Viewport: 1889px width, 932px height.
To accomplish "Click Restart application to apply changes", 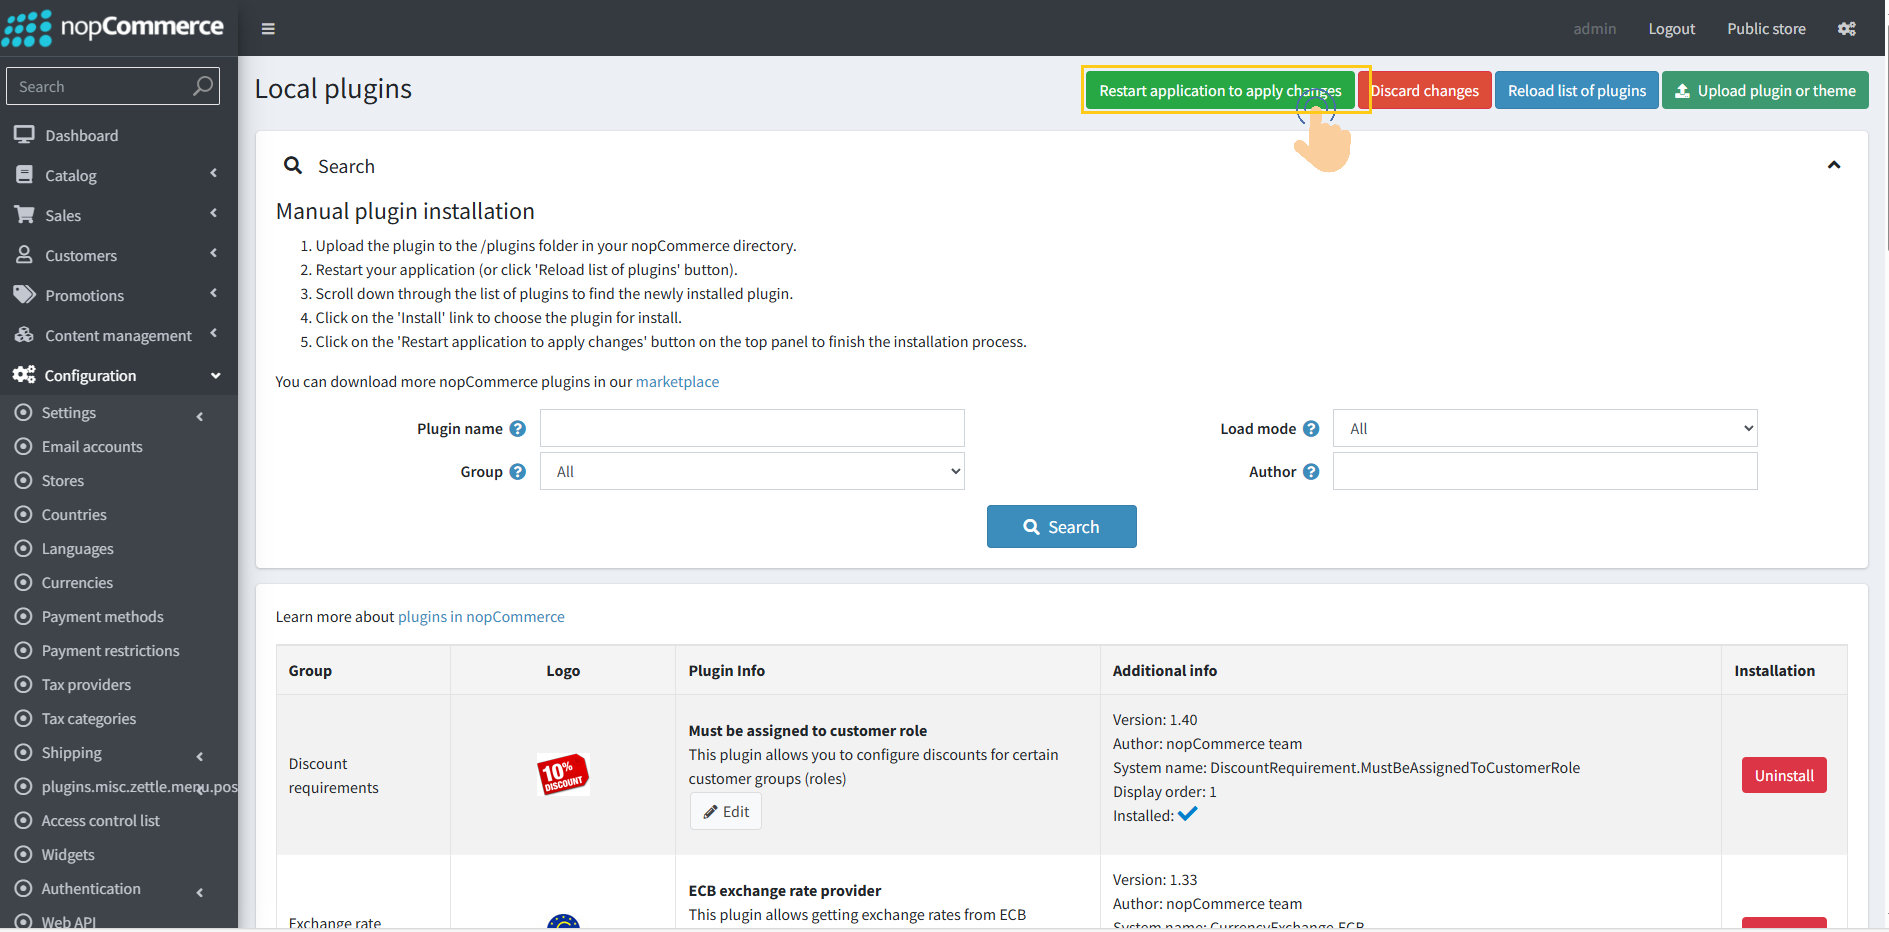I will [1219, 91].
